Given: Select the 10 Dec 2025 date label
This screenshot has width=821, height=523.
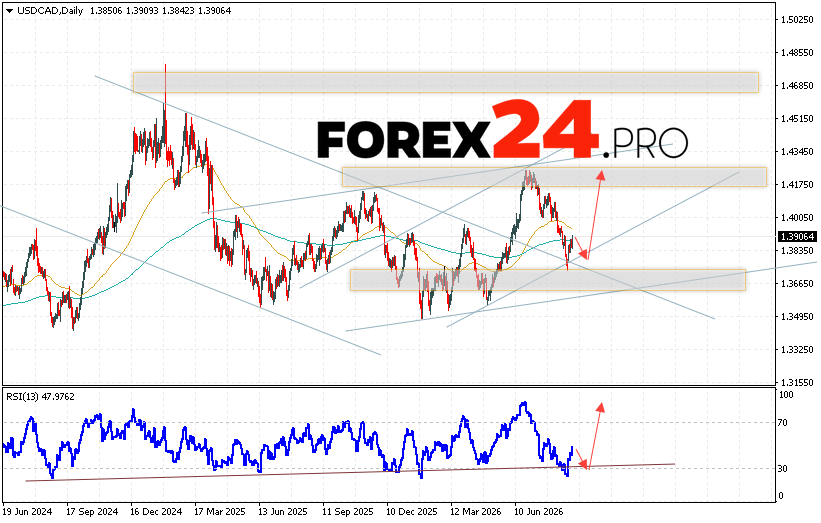Looking at the screenshot, I should click(412, 511).
